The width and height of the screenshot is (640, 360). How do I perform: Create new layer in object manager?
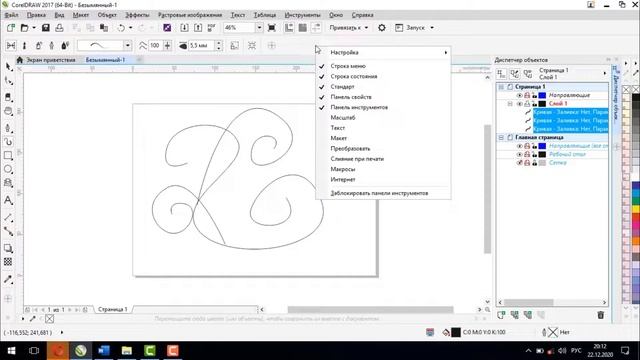pyautogui.click(x=501, y=315)
